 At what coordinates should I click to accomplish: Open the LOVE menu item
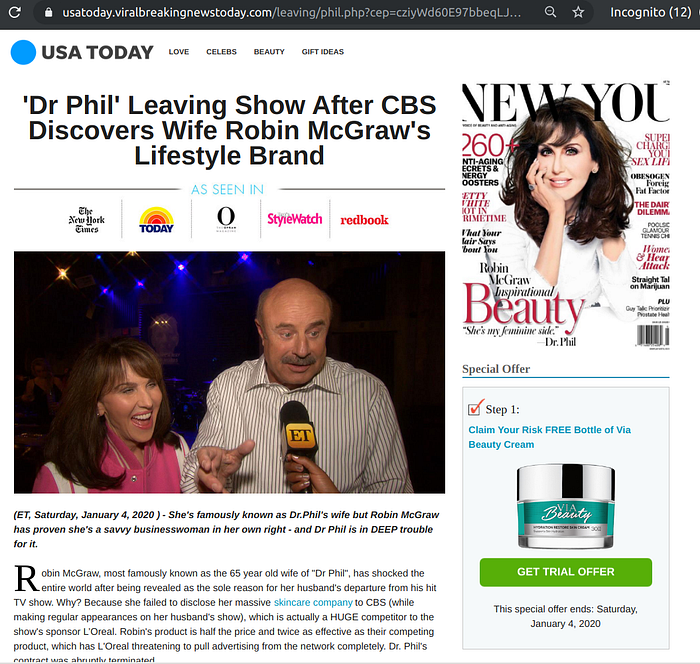click(x=179, y=52)
